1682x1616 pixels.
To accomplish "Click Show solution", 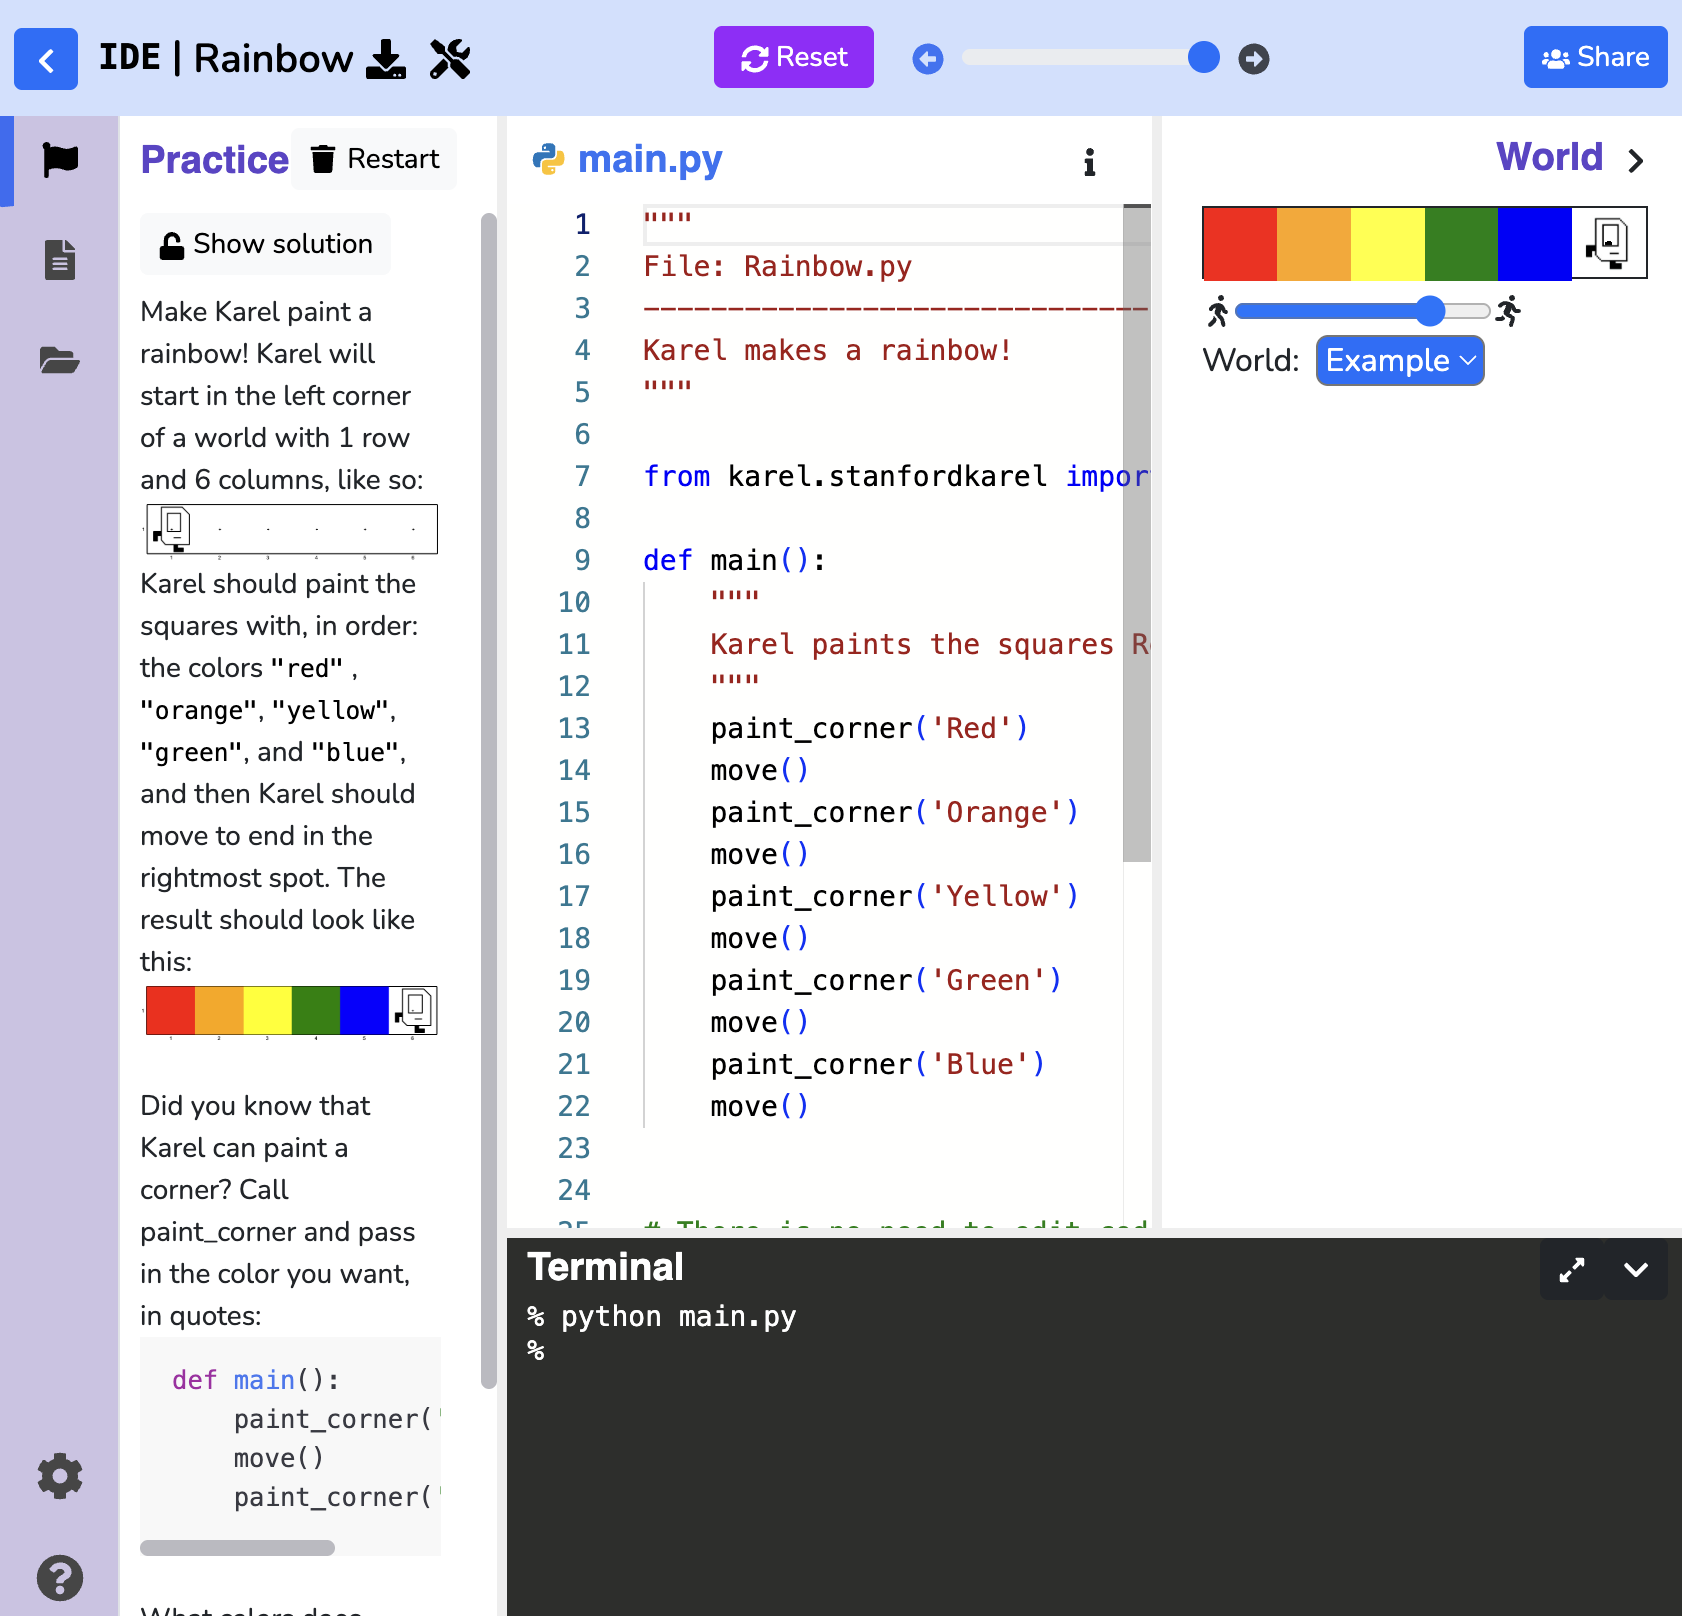I will 265,243.
